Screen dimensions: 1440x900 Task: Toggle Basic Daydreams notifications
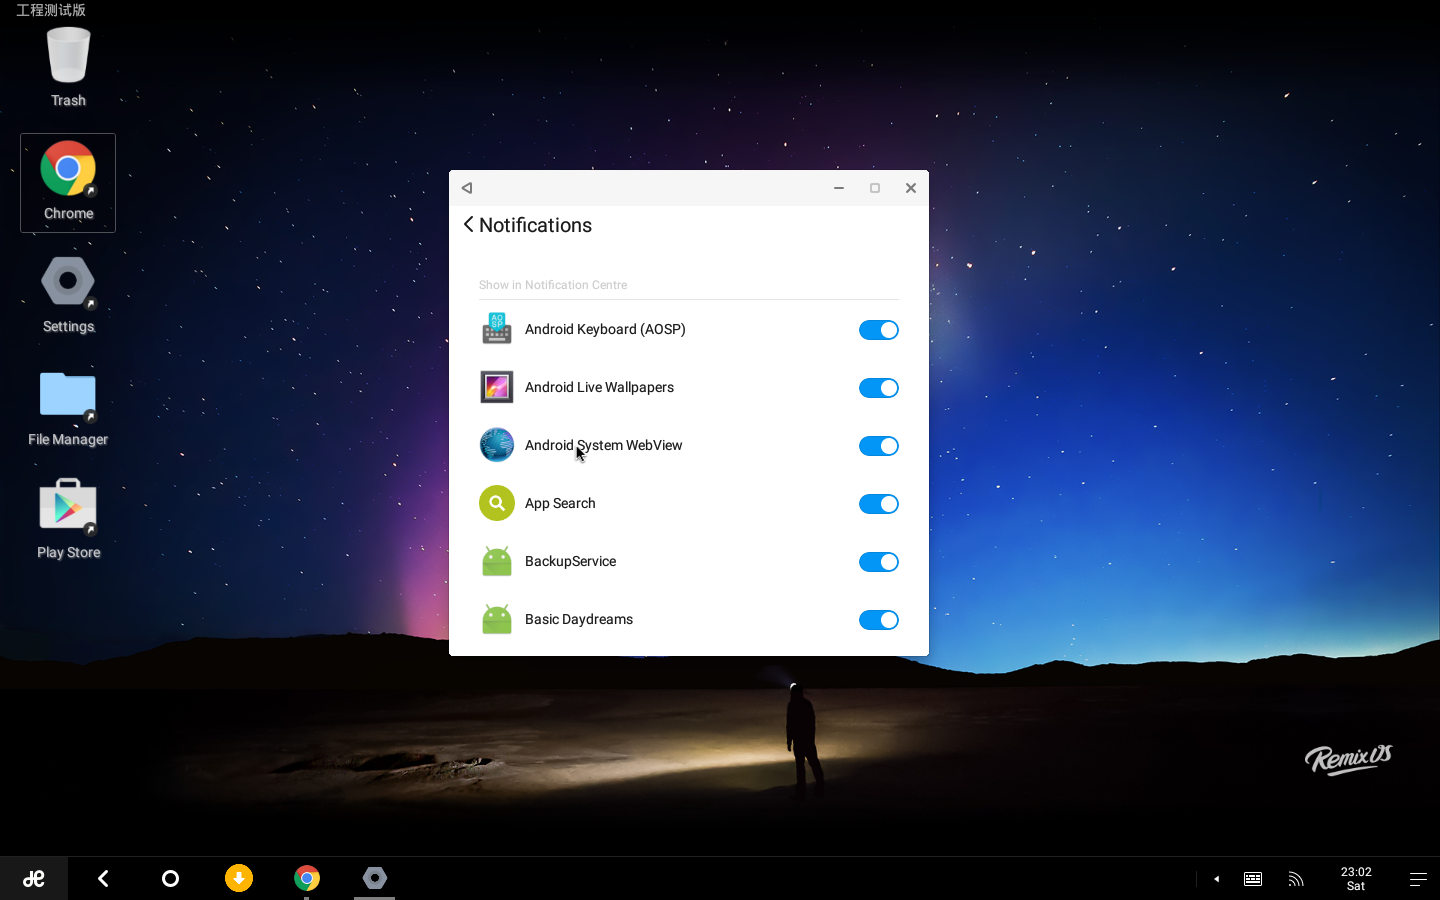[x=879, y=620]
